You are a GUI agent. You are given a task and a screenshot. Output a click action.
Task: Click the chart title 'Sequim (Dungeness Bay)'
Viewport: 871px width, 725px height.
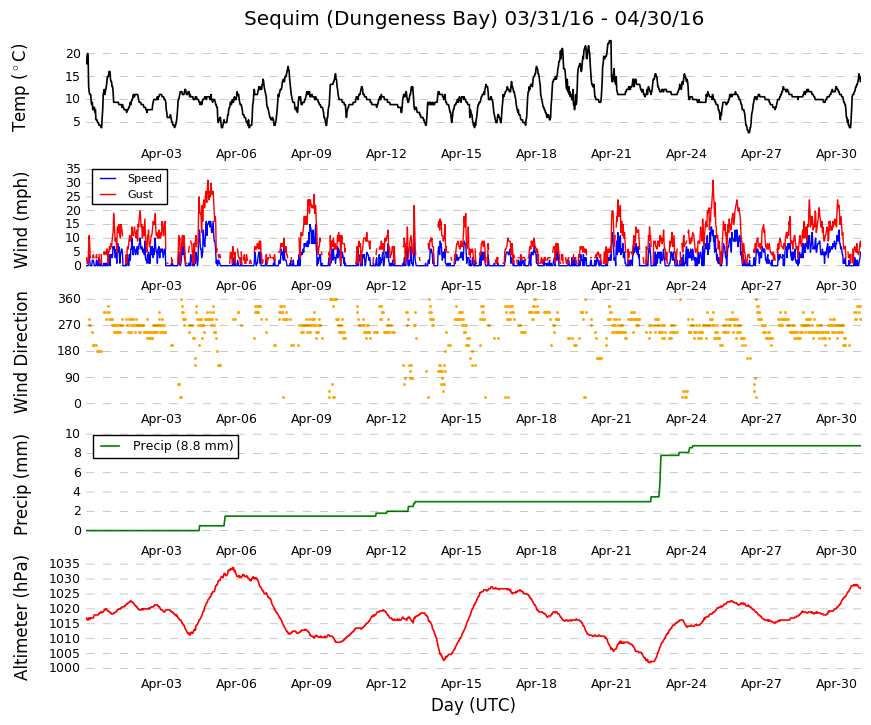click(x=371, y=19)
